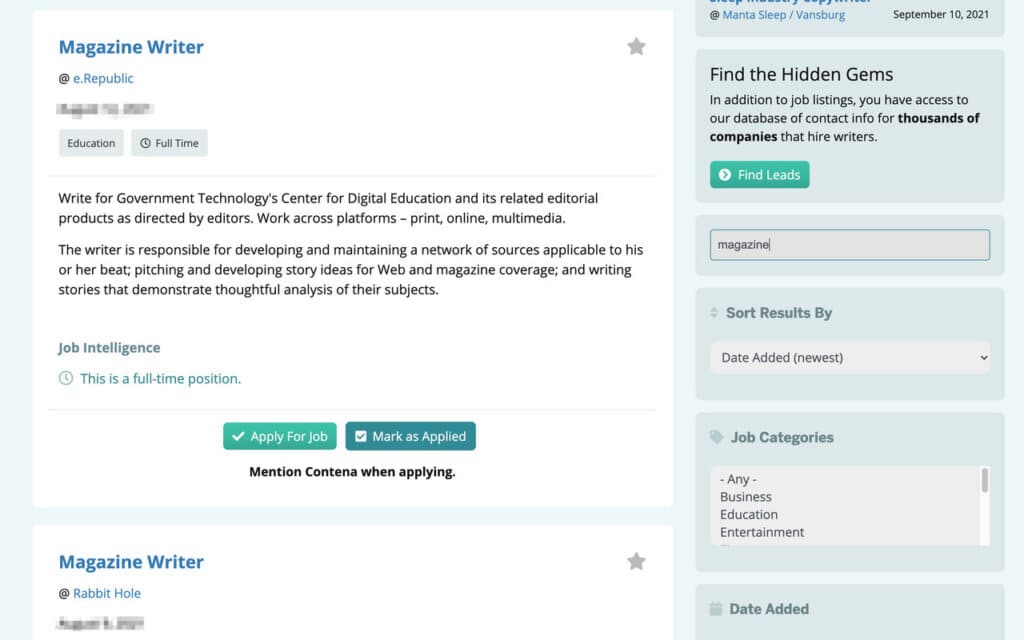Viewport: 1024px width, 640px height.
Task: Star the Rabbit Hole Magazine Writer listing
Action: point(637,561)
